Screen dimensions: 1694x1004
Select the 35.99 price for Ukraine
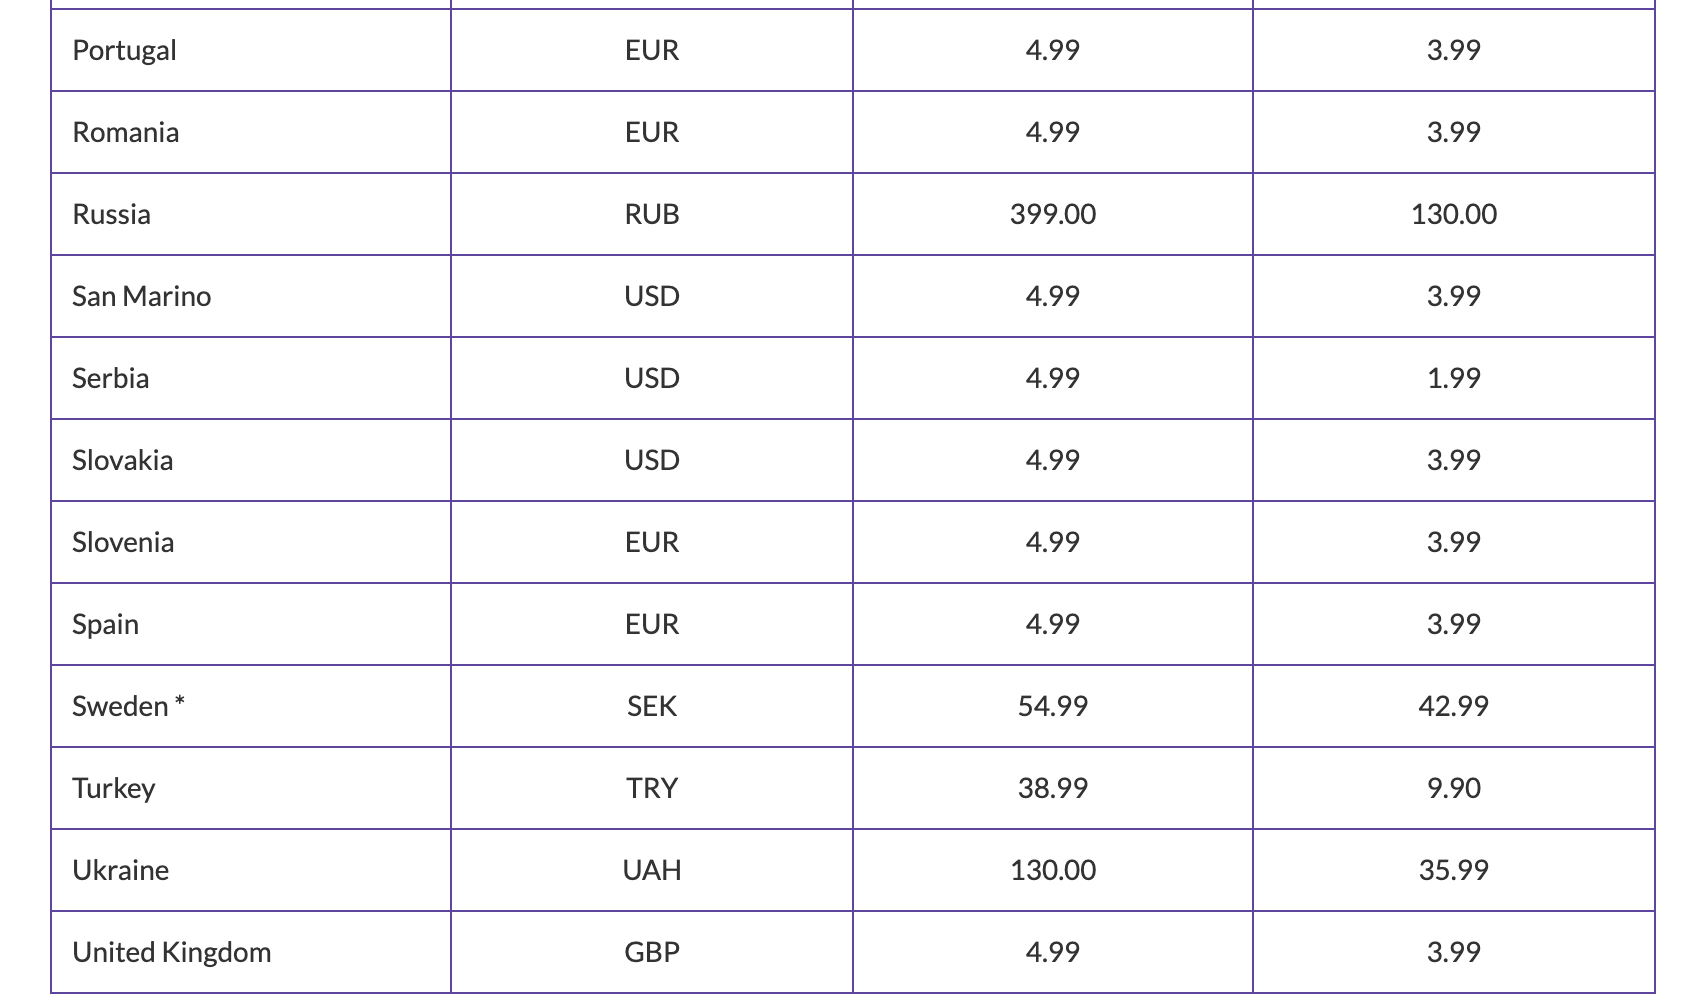[1453, 870]
